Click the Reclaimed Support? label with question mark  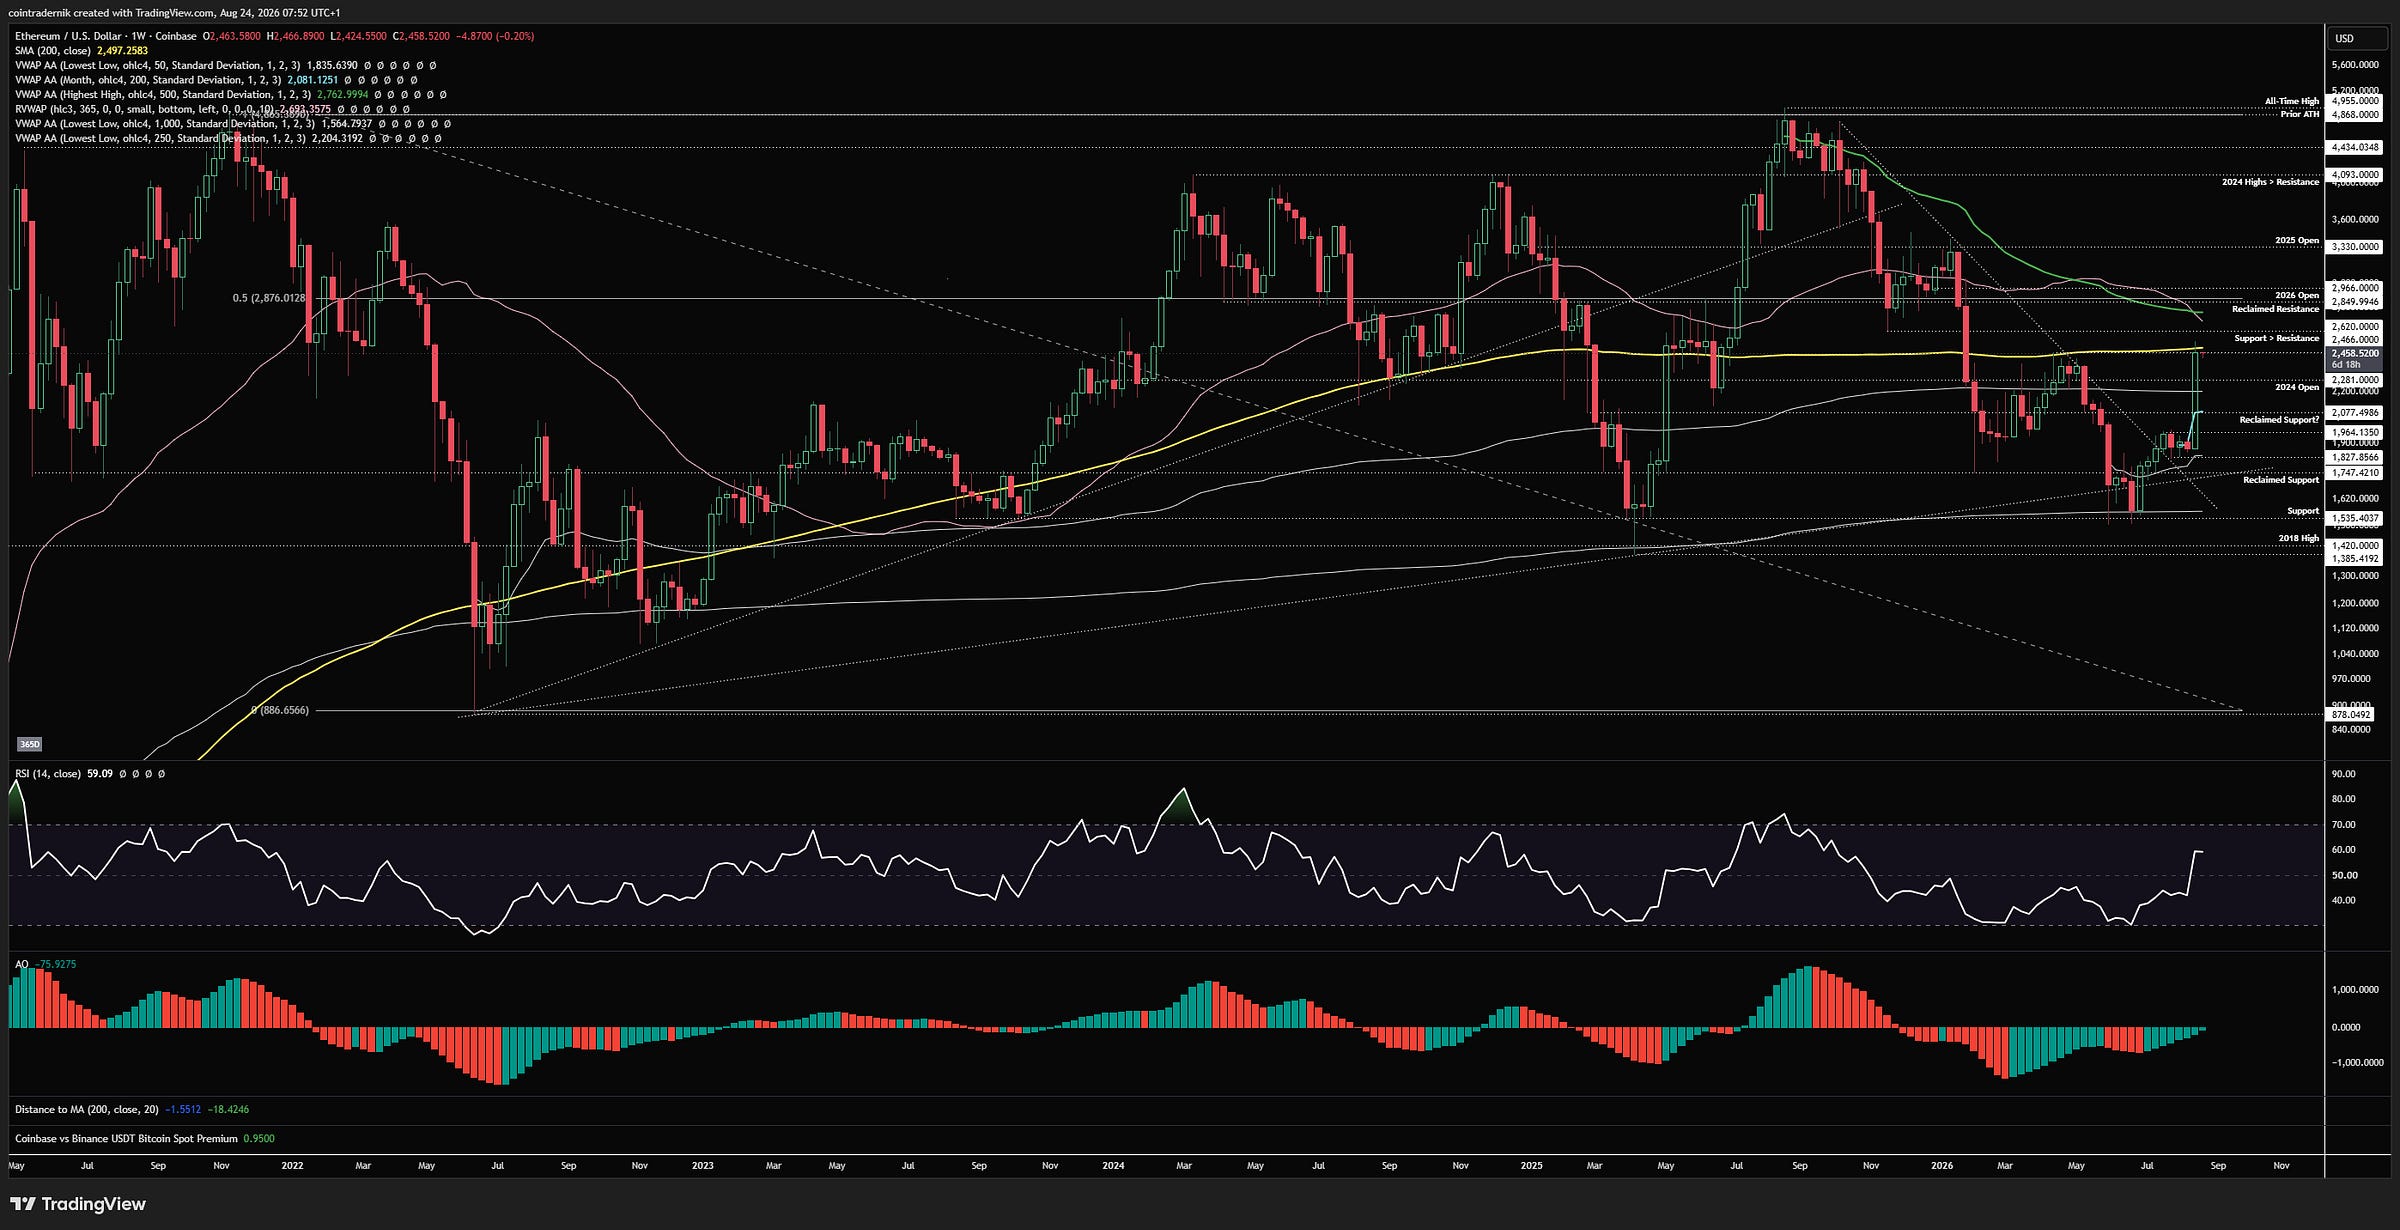tap(2279, 420)
